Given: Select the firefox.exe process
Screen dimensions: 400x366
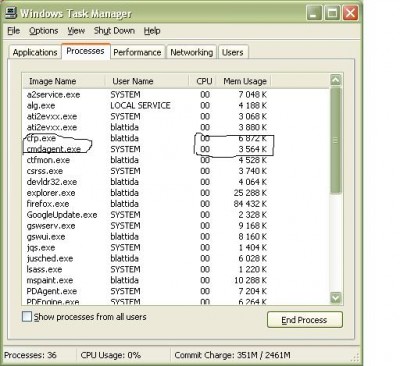Looking at the screenshot, I should [x=48, y=204].
